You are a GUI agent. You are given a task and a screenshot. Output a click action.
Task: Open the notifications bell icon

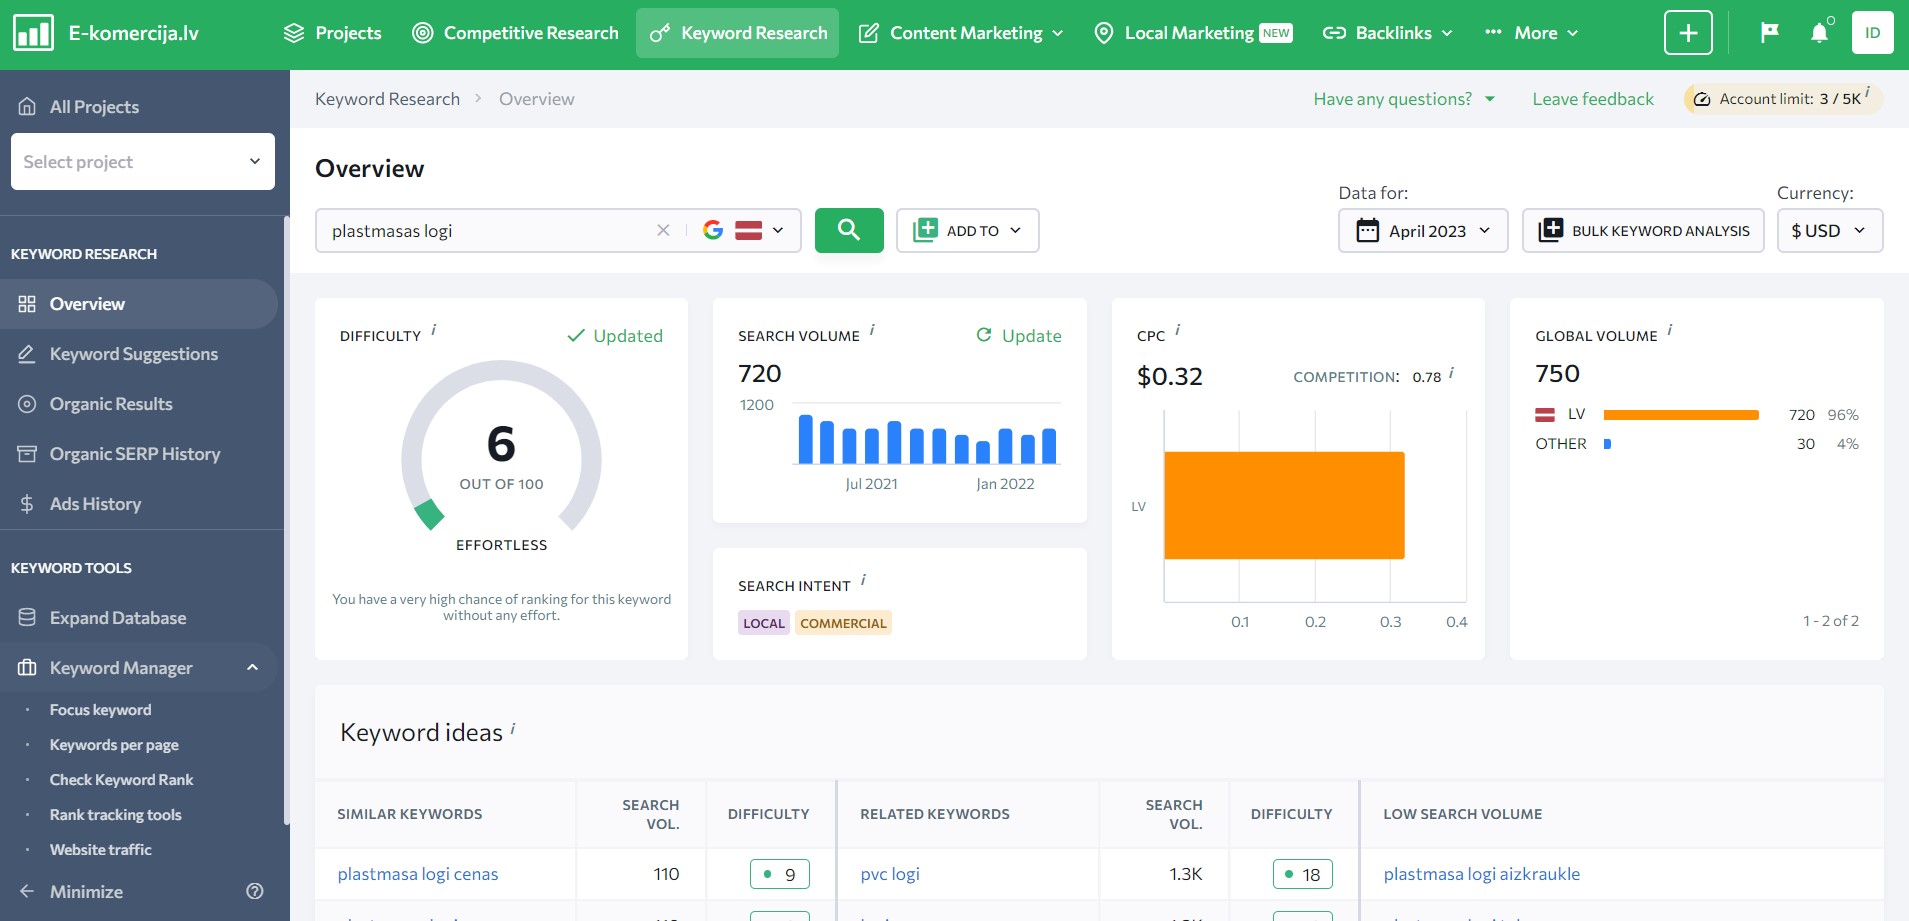[1819, 33]
